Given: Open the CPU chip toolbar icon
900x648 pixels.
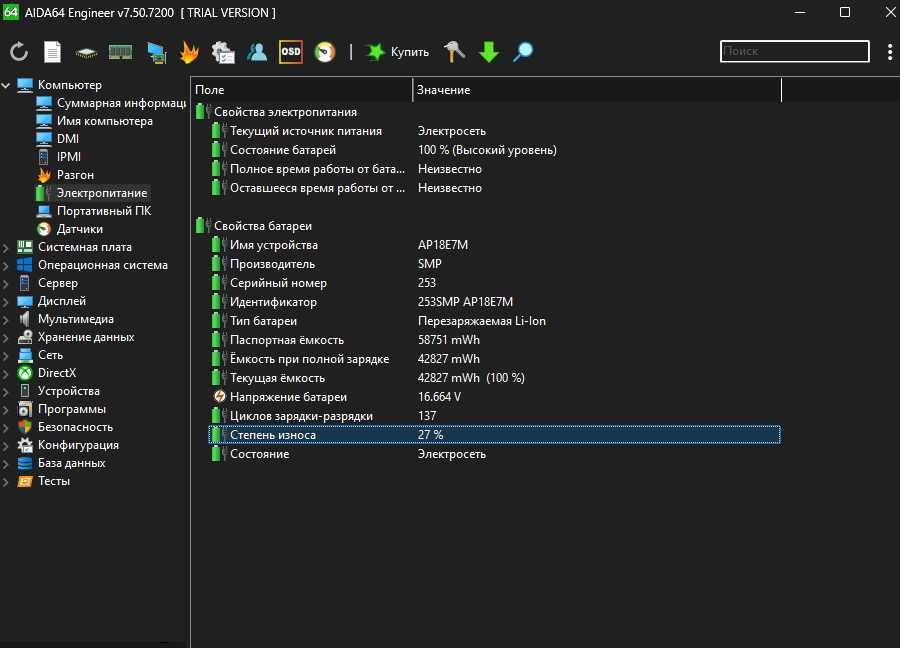Looking at the screenshot, I should click(x=86, y=53).
